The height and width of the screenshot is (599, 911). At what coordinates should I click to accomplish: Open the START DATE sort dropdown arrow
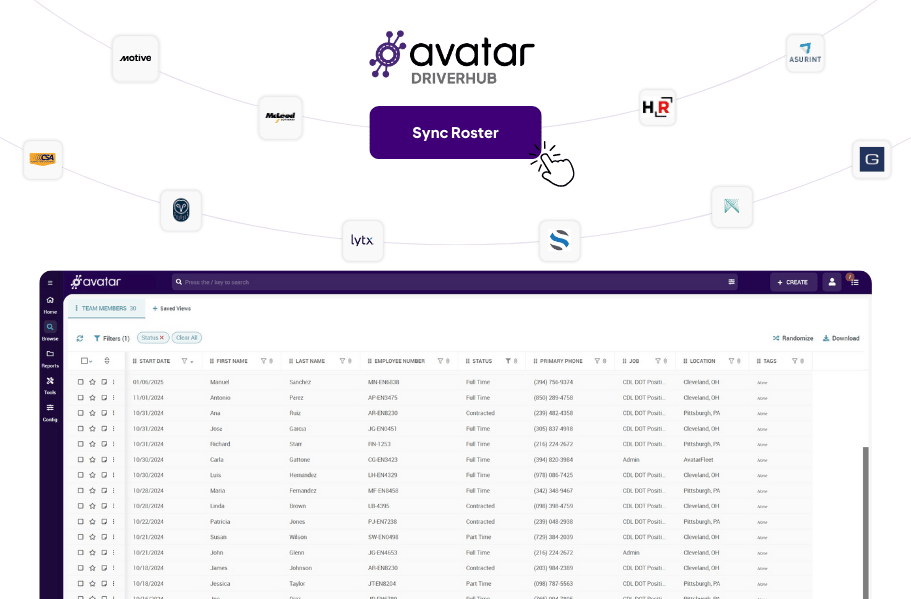click(192, 361)
